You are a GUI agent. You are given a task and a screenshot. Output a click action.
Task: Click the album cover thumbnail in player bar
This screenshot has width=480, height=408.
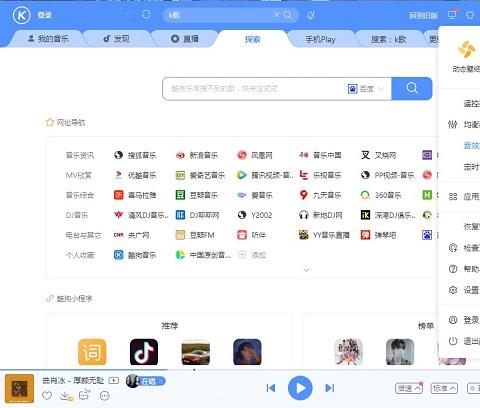click(19, 388)
